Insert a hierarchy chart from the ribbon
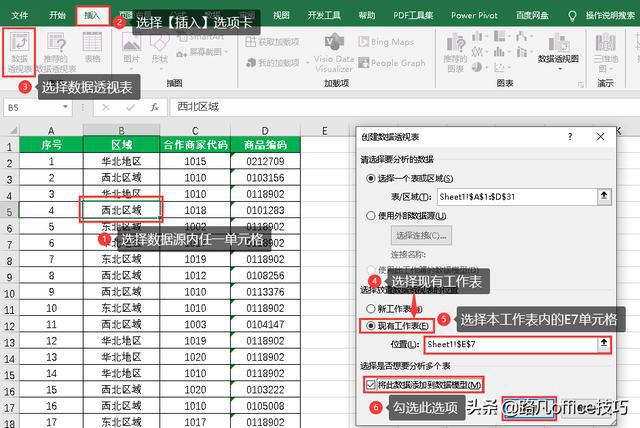Screen dimensions: 640x428 tap(499, 37)
